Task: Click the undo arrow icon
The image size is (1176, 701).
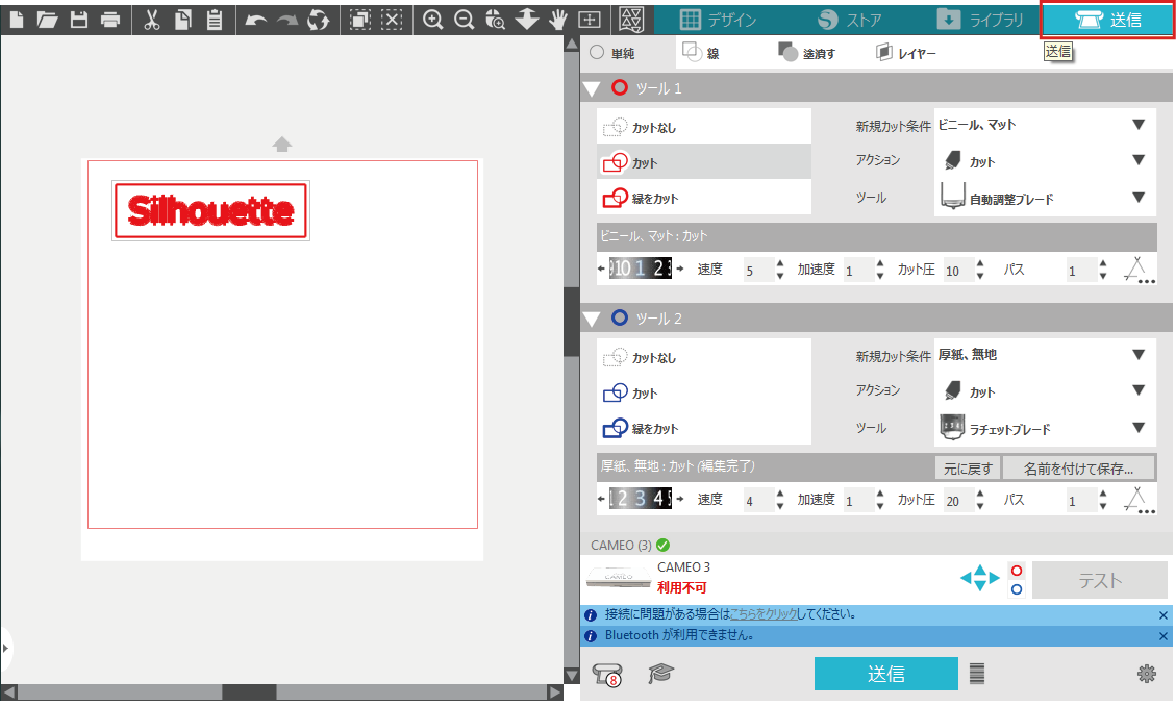Action: click(x=256, y=19)
